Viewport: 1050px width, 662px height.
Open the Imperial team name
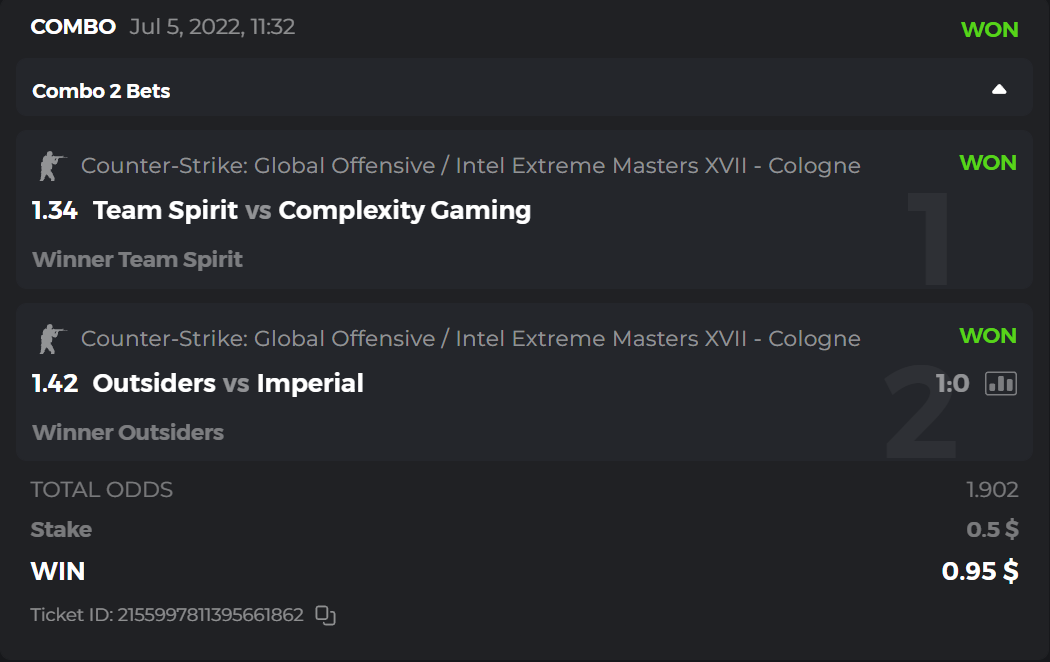pyautogui.click(x=310, y=383)
